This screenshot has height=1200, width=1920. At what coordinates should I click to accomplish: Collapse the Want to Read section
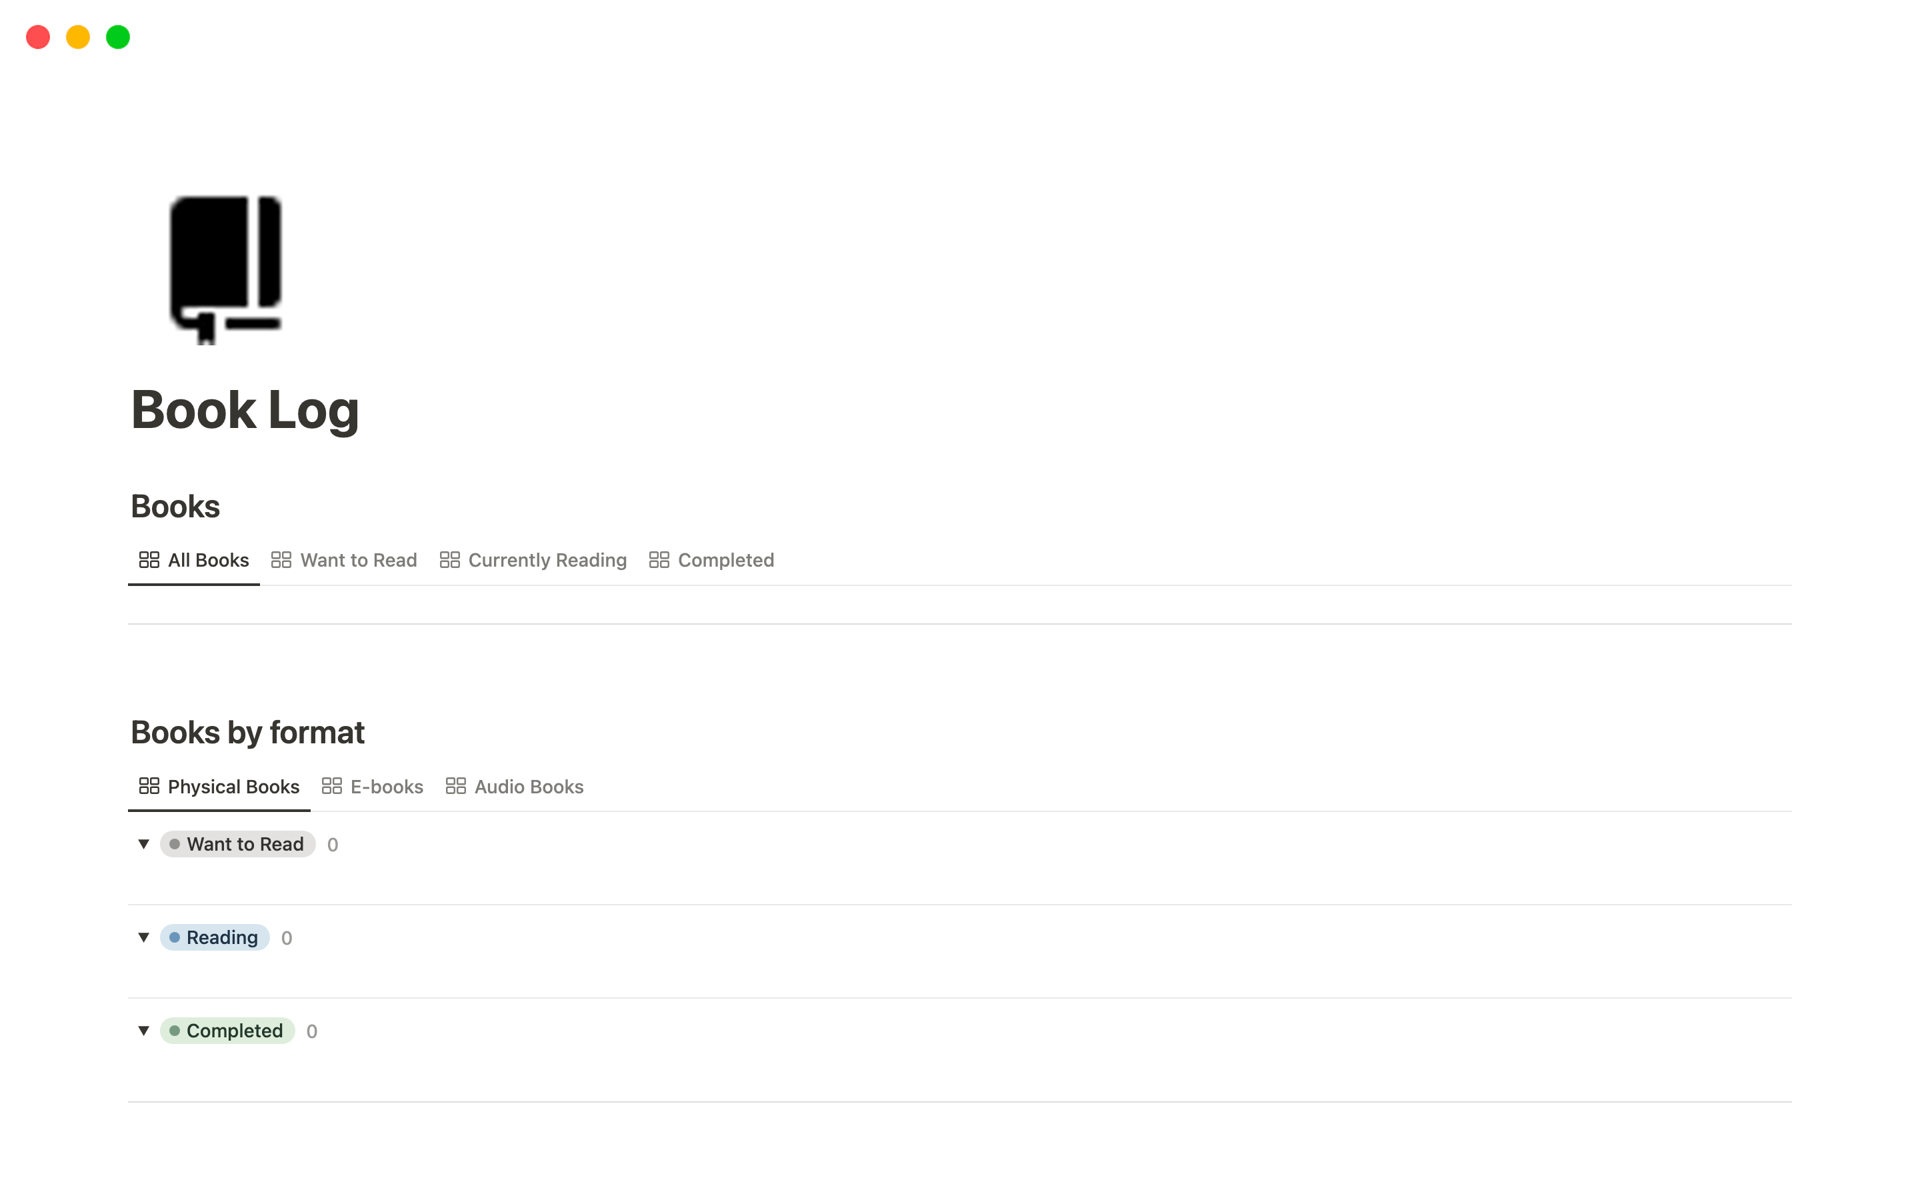click(x=144, y=843)
